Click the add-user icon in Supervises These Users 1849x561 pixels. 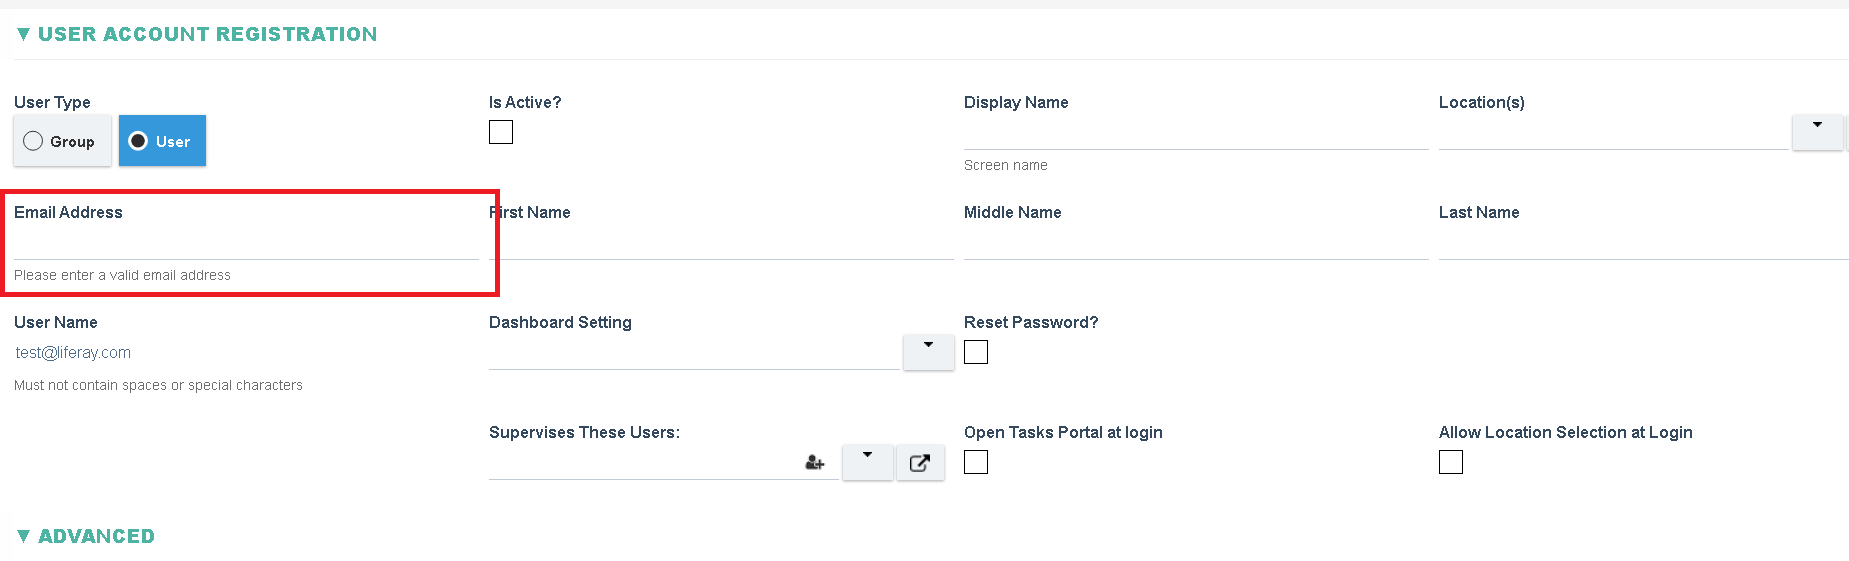click(x=815, y=462)
